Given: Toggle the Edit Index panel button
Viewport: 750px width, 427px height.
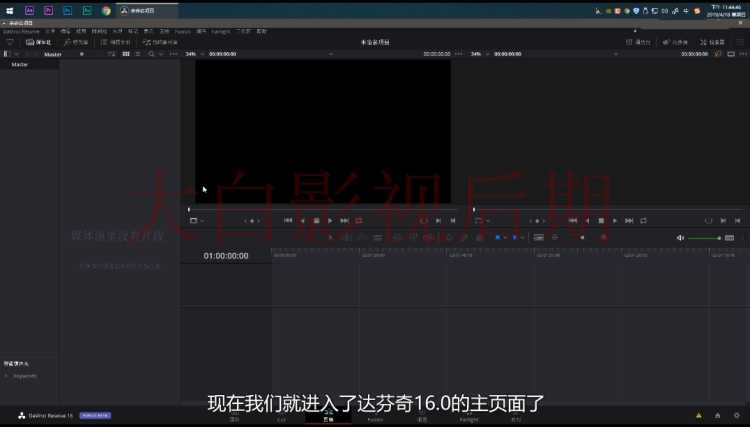Looking at the screenshot, I should [115, 43].
